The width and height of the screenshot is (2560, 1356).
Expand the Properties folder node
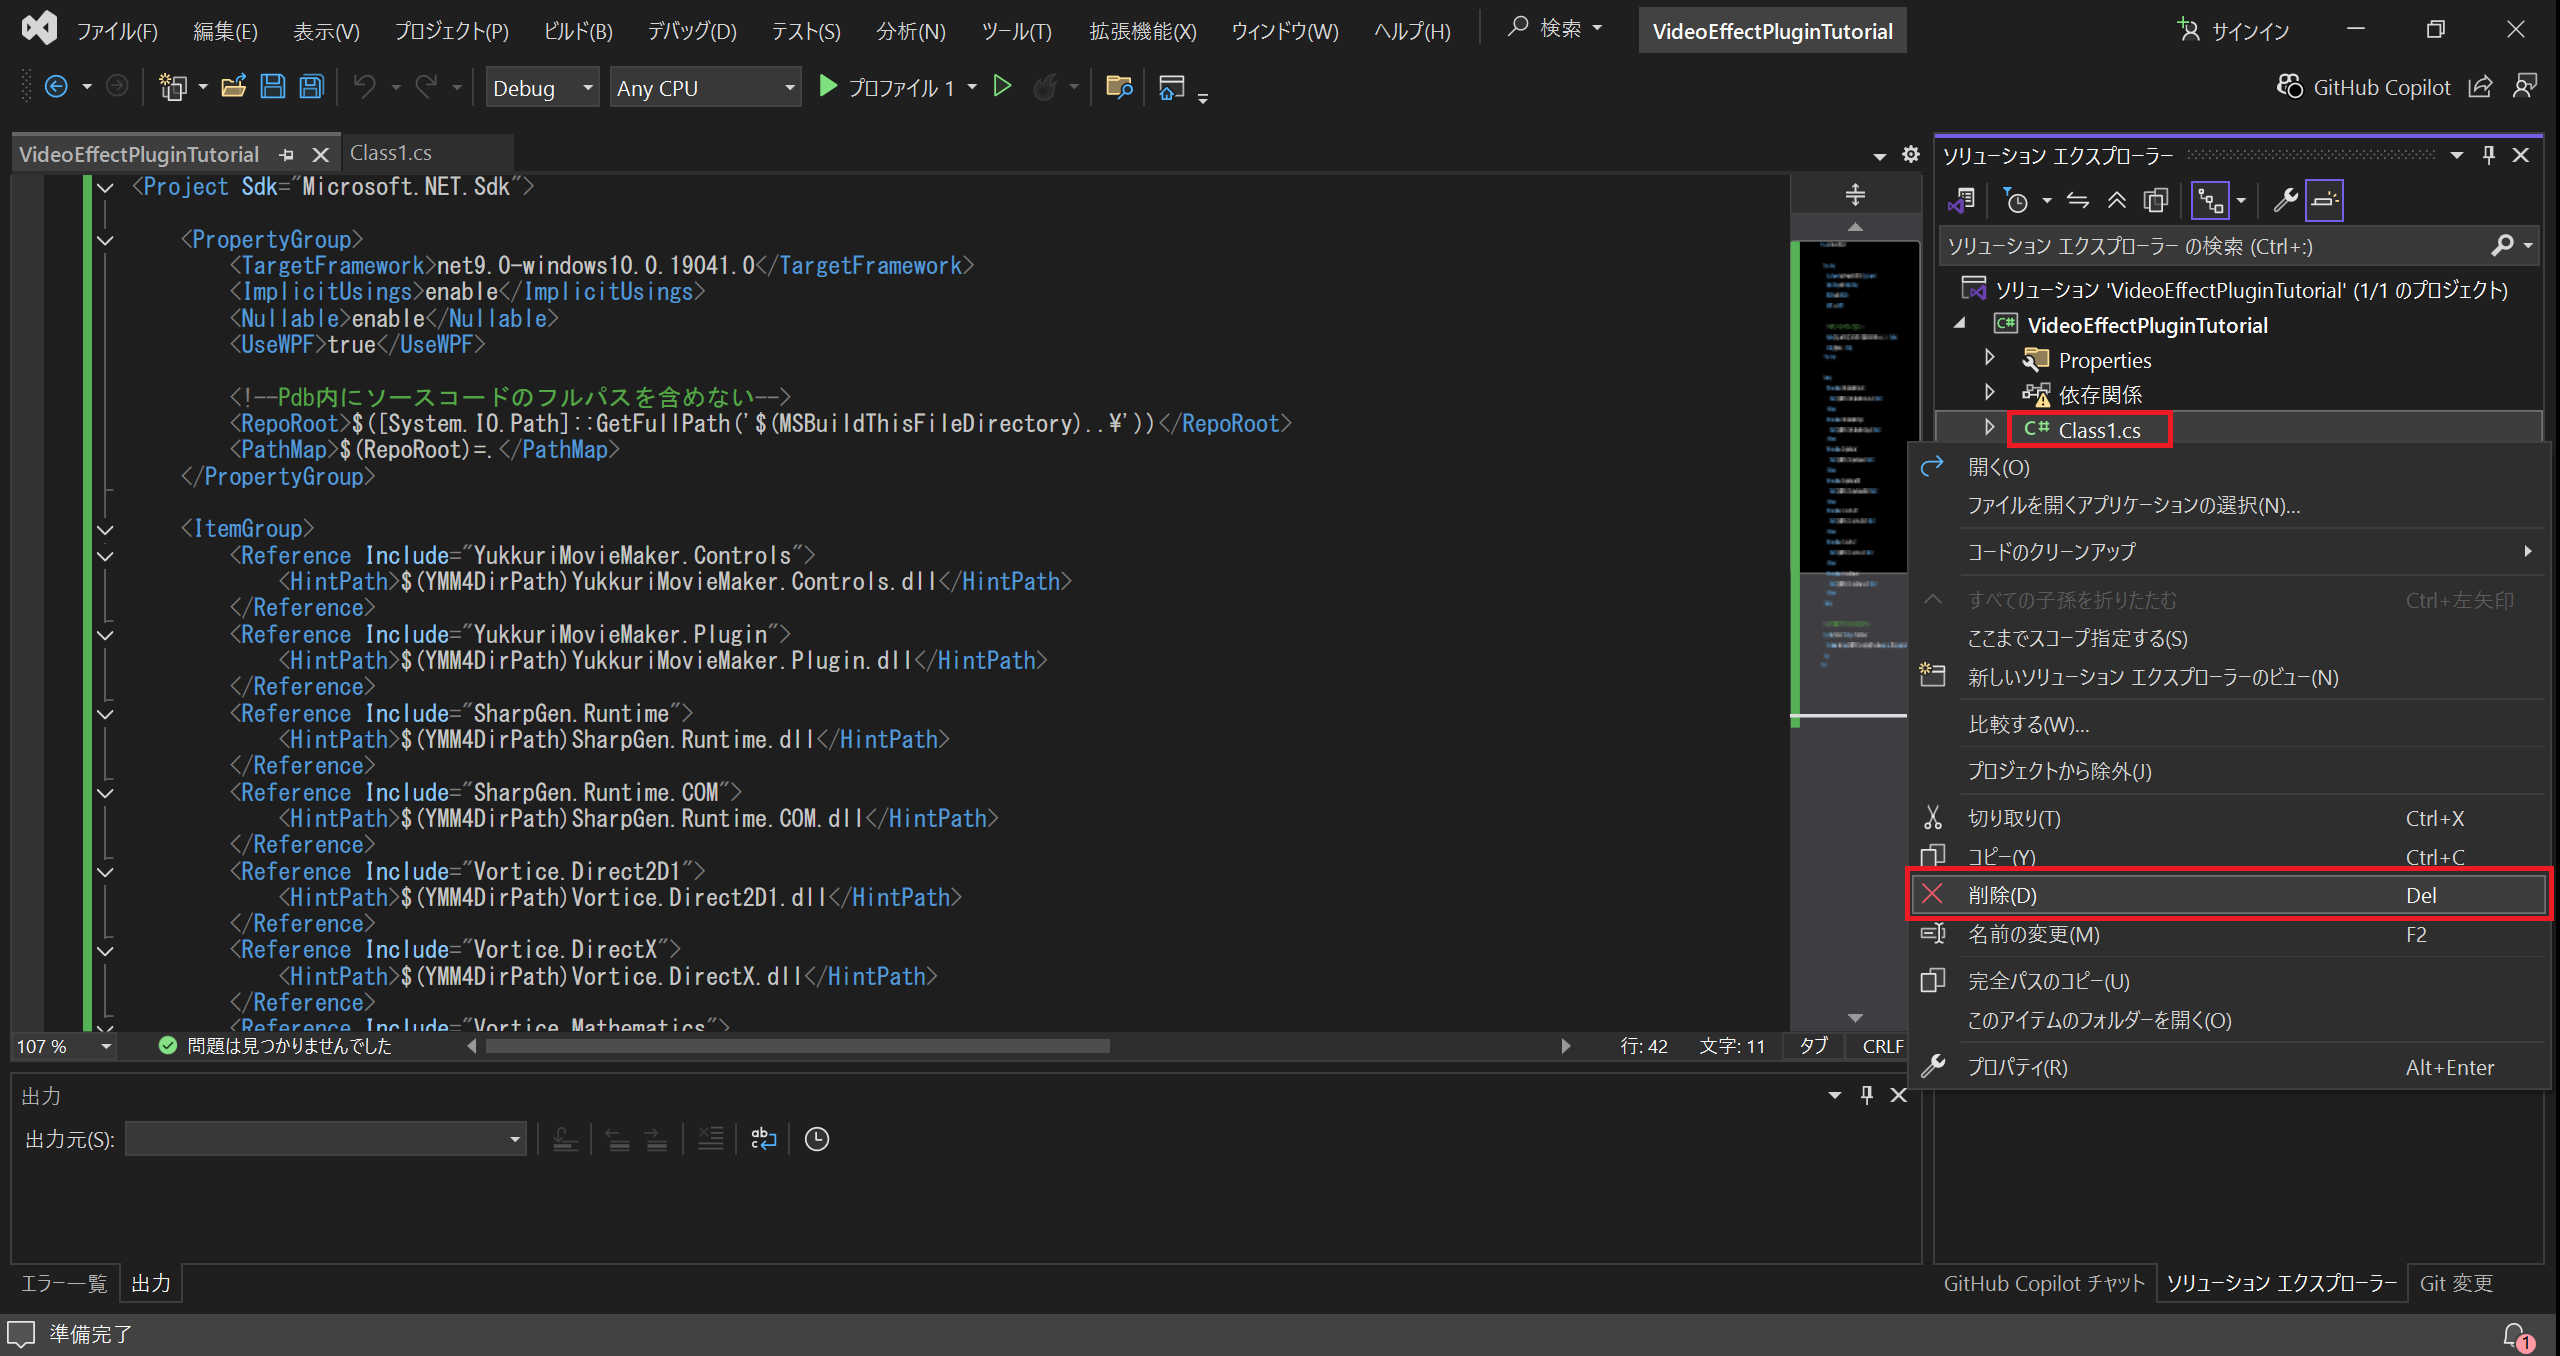tap(1989, 358)
